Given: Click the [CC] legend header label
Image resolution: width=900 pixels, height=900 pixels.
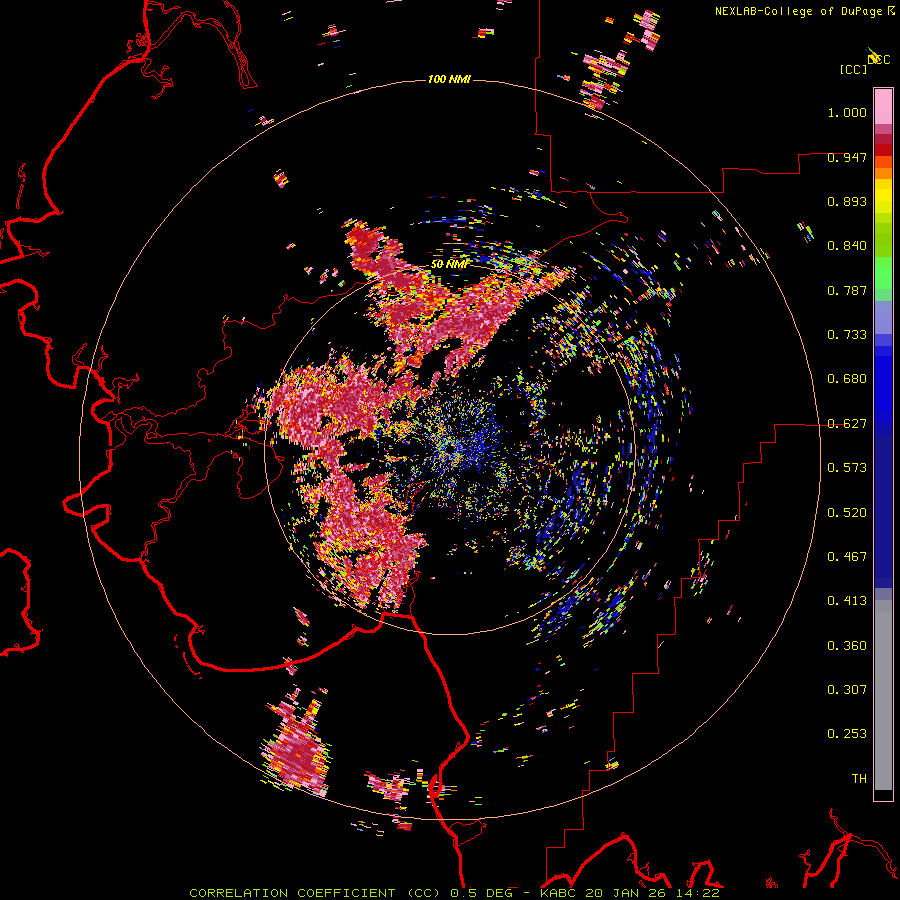Looking at the screenshot, I should (x=853, y=69).
